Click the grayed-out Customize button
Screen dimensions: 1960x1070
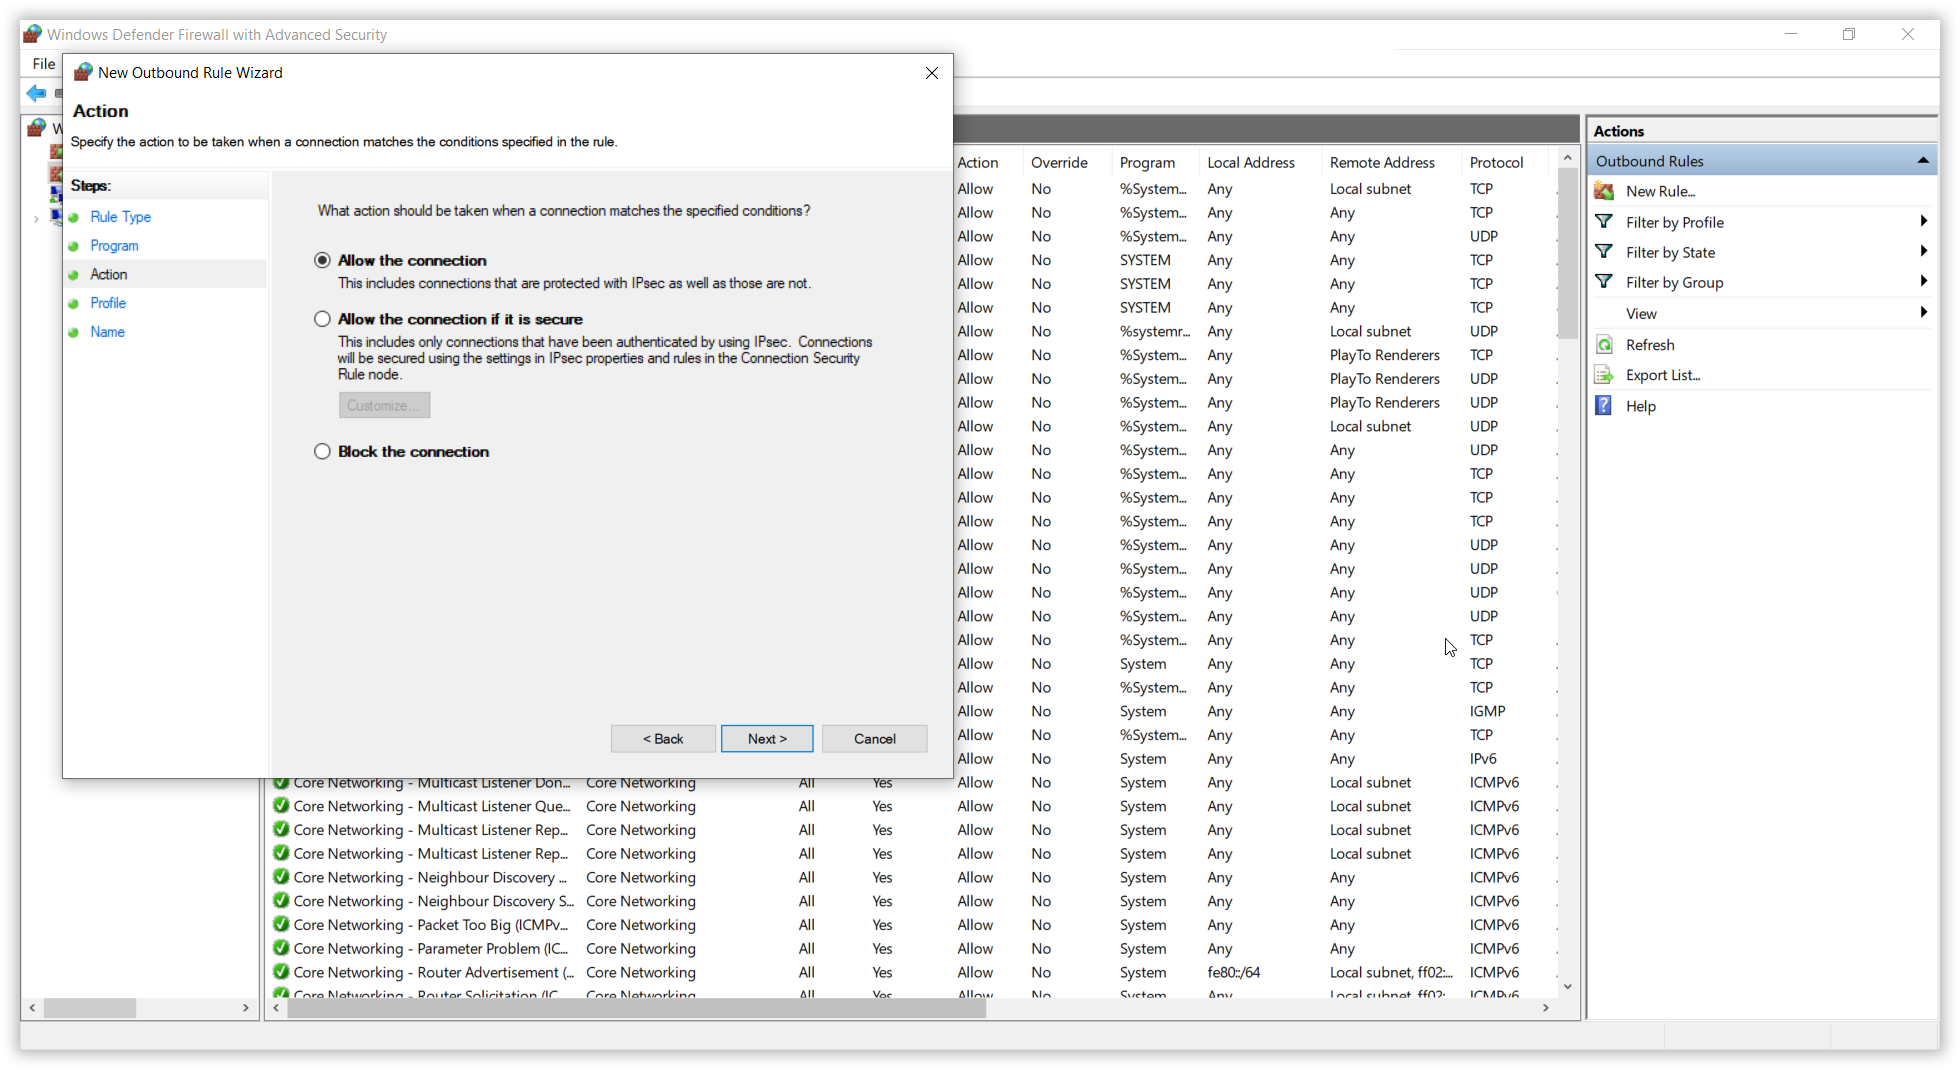[x=384, y=405]
